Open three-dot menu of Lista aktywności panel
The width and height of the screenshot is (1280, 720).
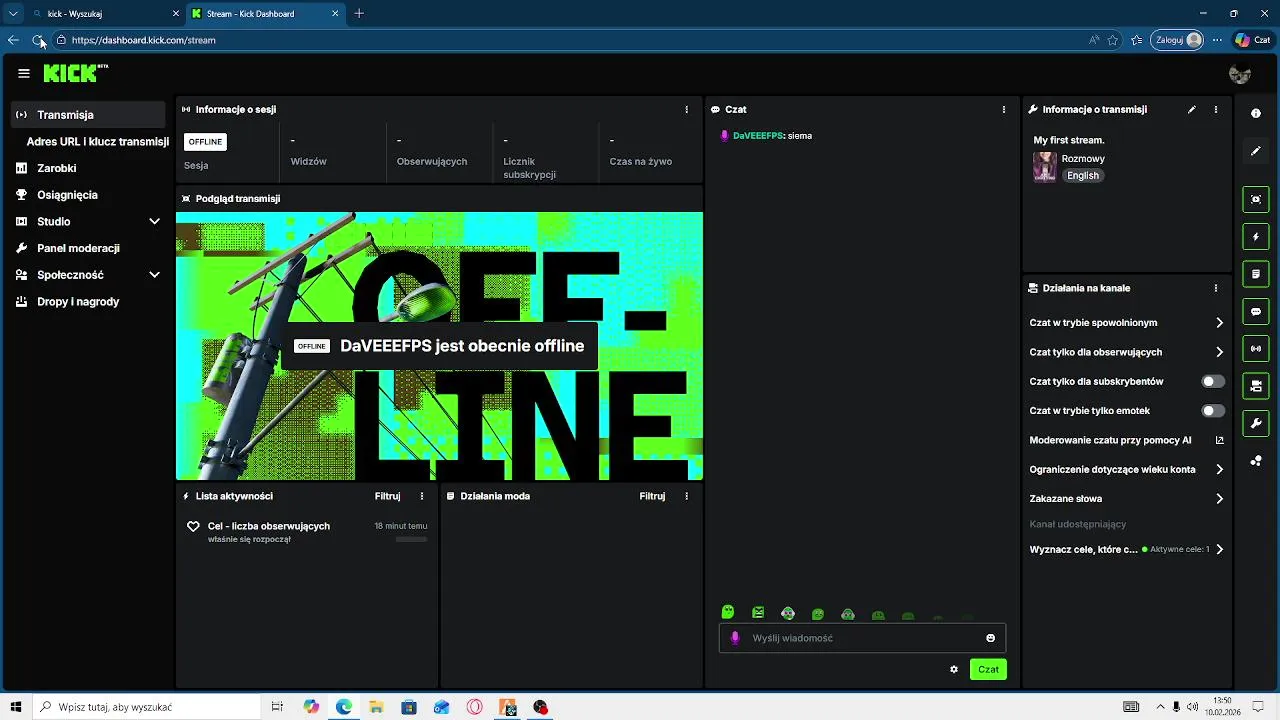point(422,496)
